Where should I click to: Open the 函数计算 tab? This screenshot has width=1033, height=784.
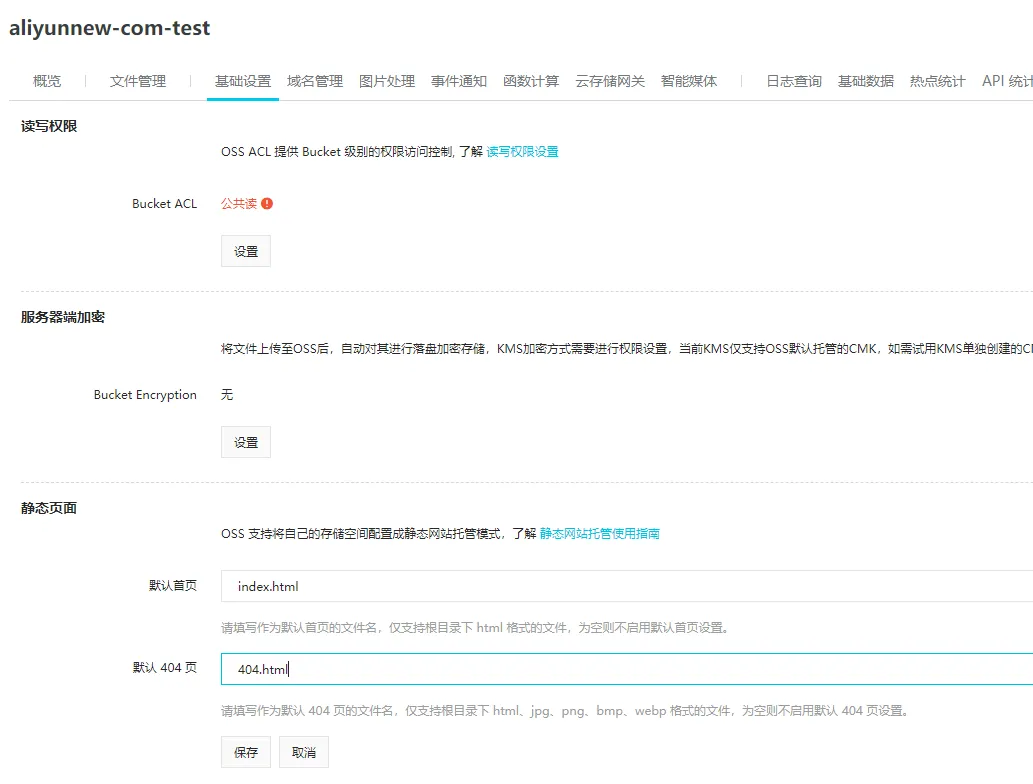531,81
